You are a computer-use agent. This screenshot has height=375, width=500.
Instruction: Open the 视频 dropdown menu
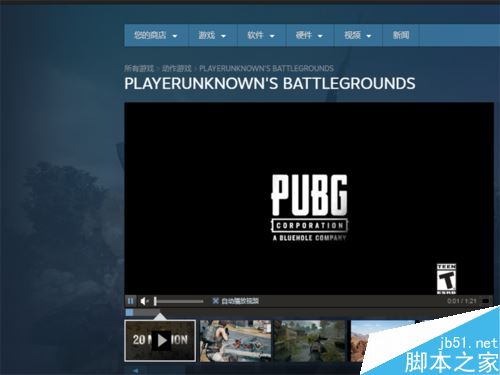[358, 35]
